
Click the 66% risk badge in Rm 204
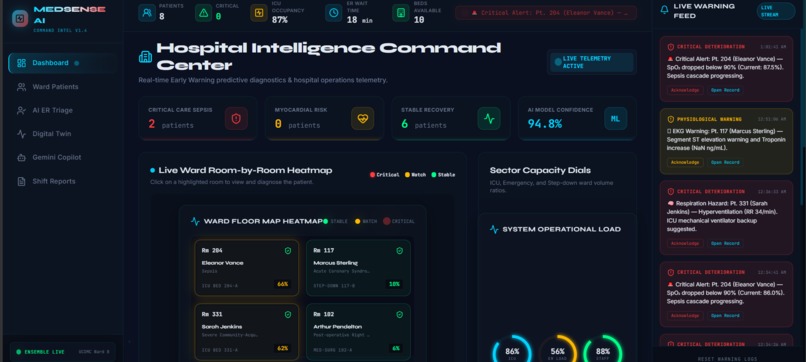(282, 284)
